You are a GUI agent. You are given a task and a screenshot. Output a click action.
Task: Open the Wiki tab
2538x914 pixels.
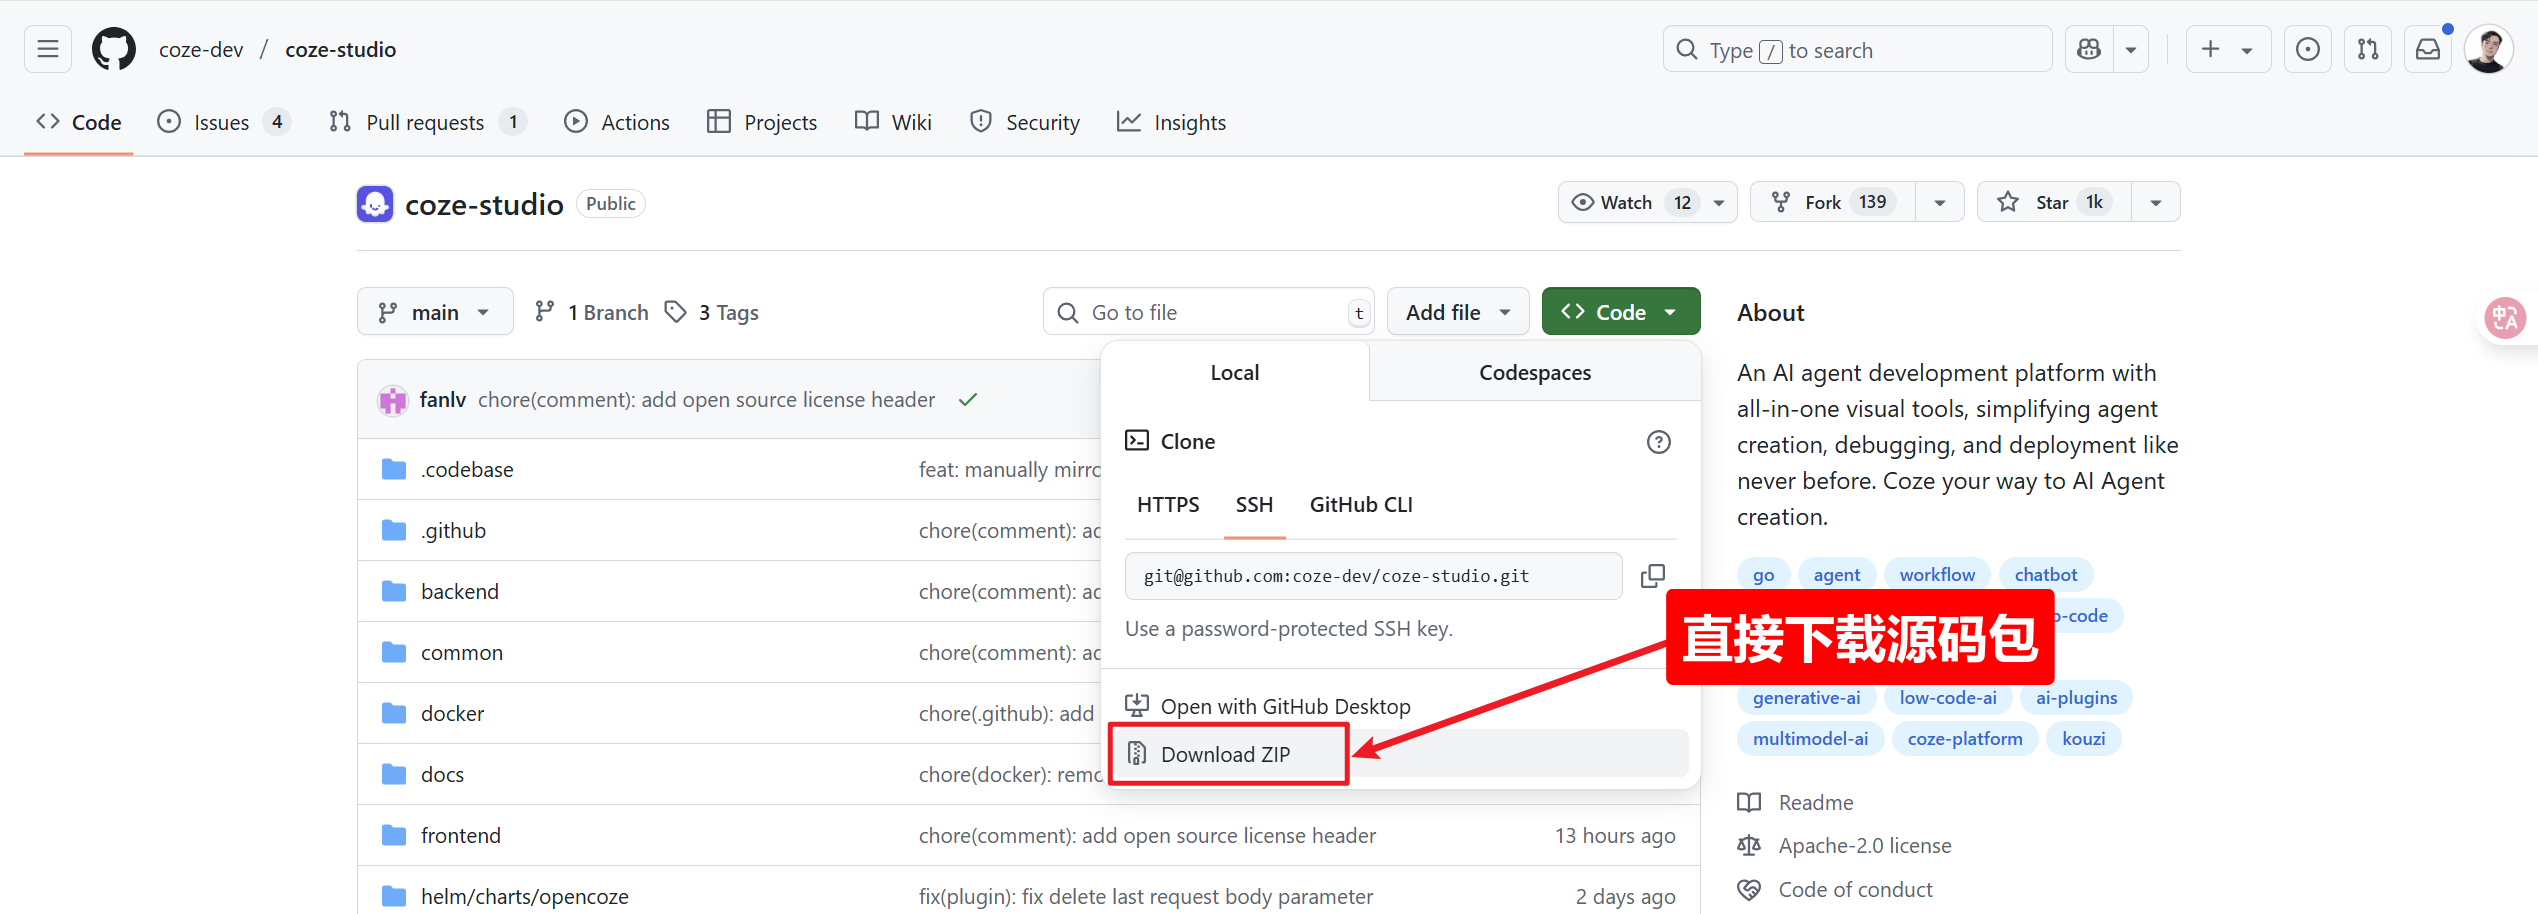[x=893, y=122]
